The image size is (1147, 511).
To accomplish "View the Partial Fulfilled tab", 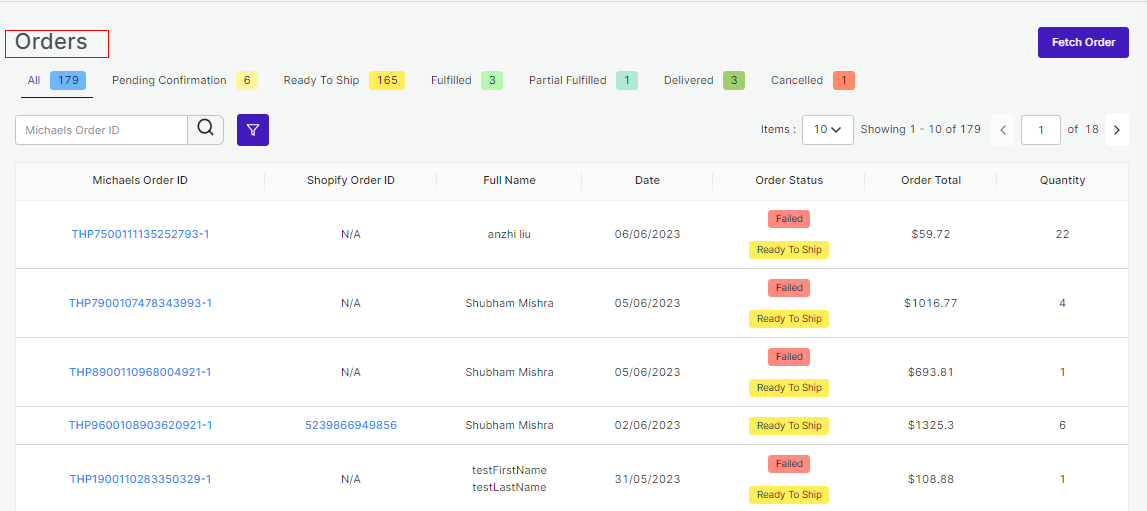I will pyautogui.click(x=582, y=81).
